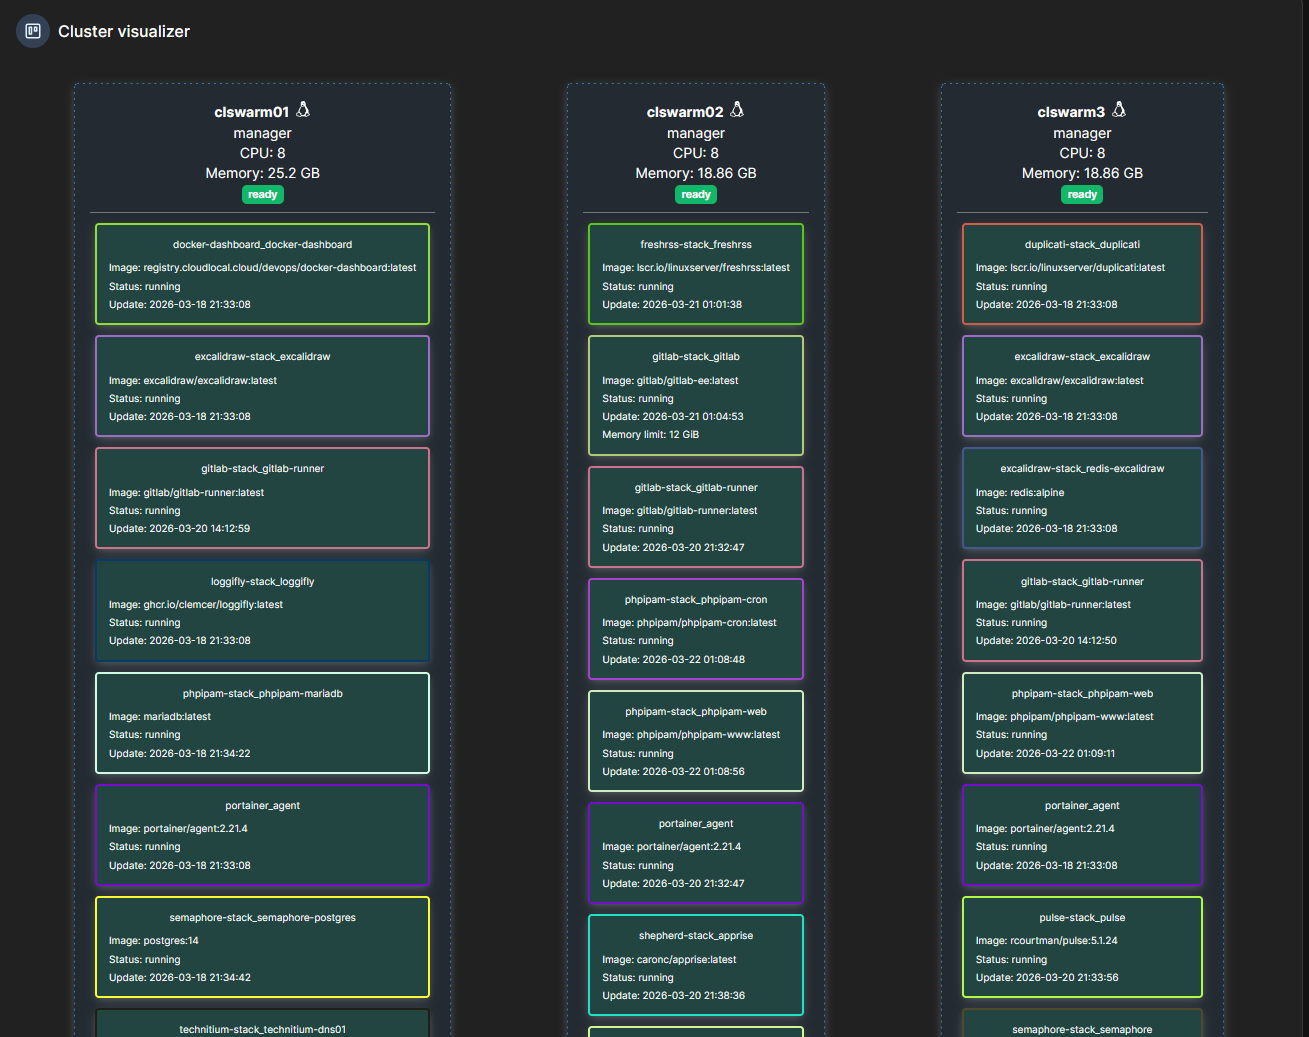Select the excalidraw-stack_redis-excalidraw service card

coord(1082,498)
